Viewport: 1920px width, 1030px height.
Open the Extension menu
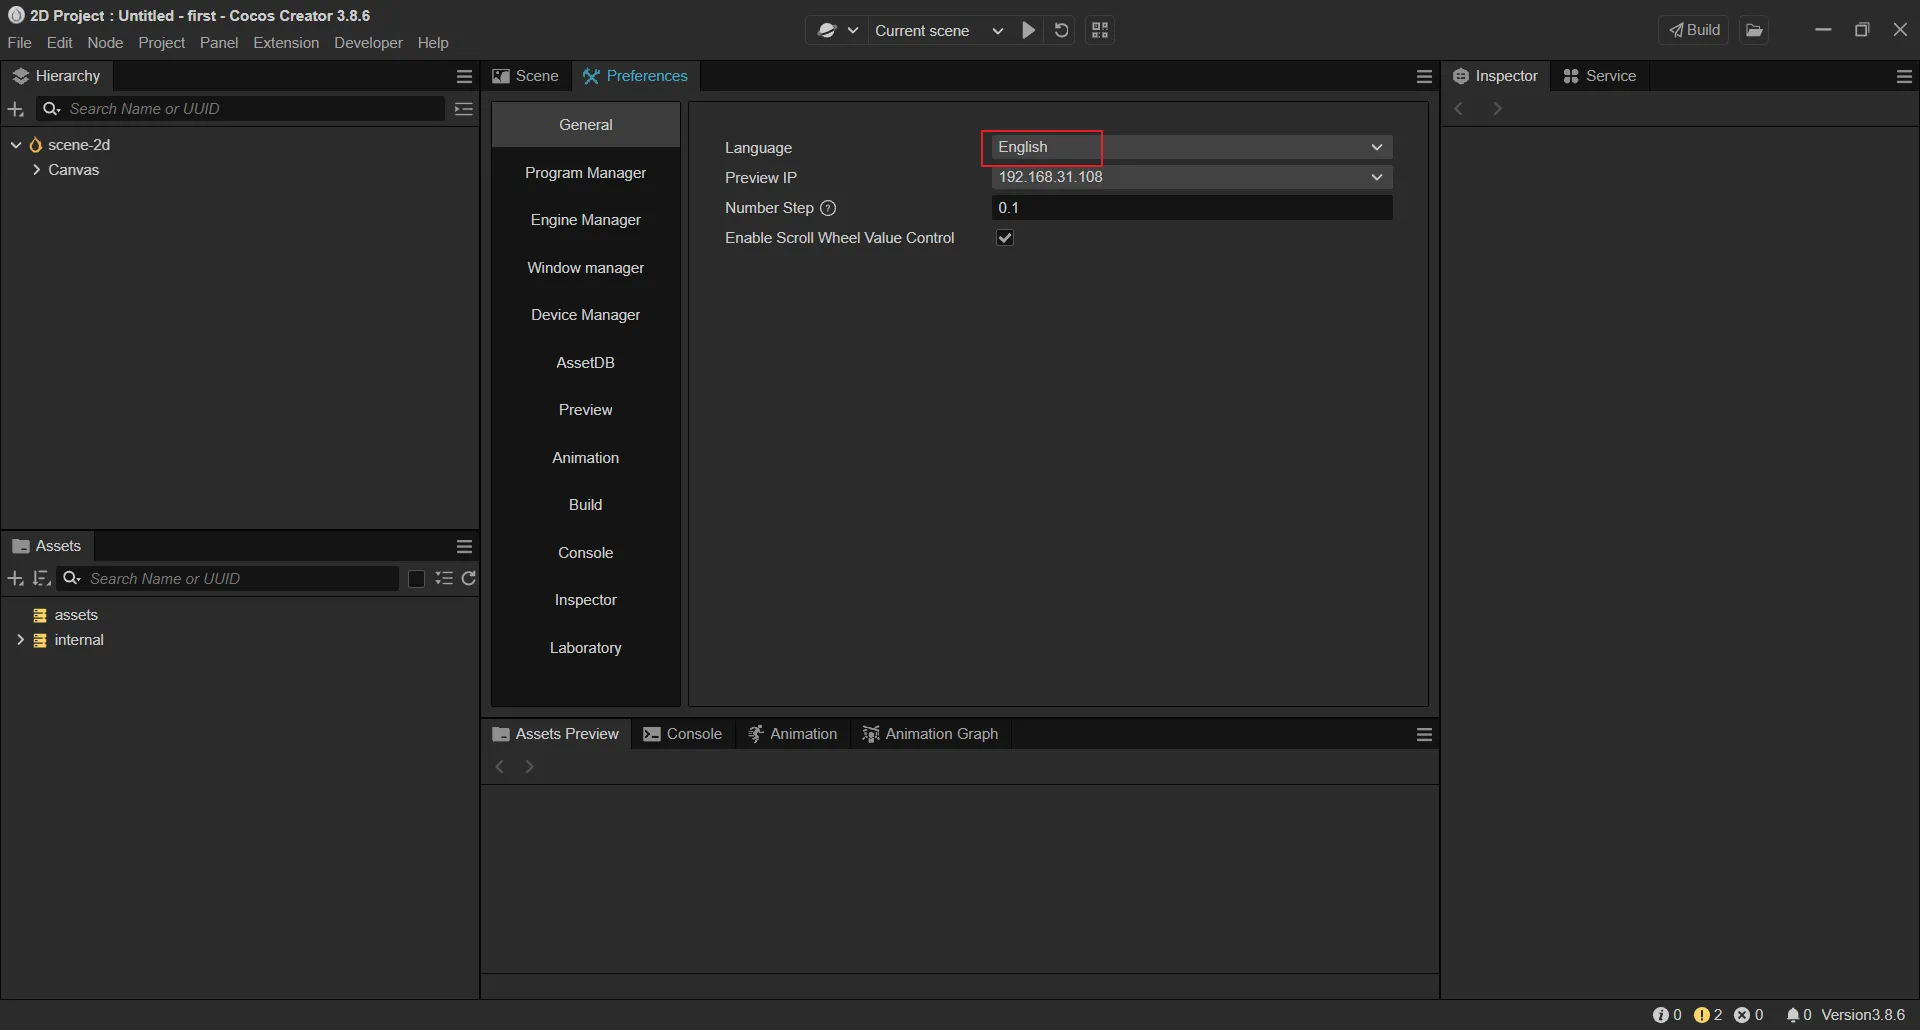(286, 43)
